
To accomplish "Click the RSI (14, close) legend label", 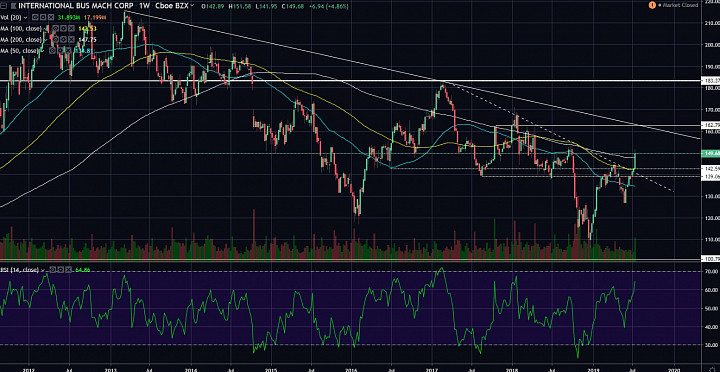I will [x=20, y=270].
